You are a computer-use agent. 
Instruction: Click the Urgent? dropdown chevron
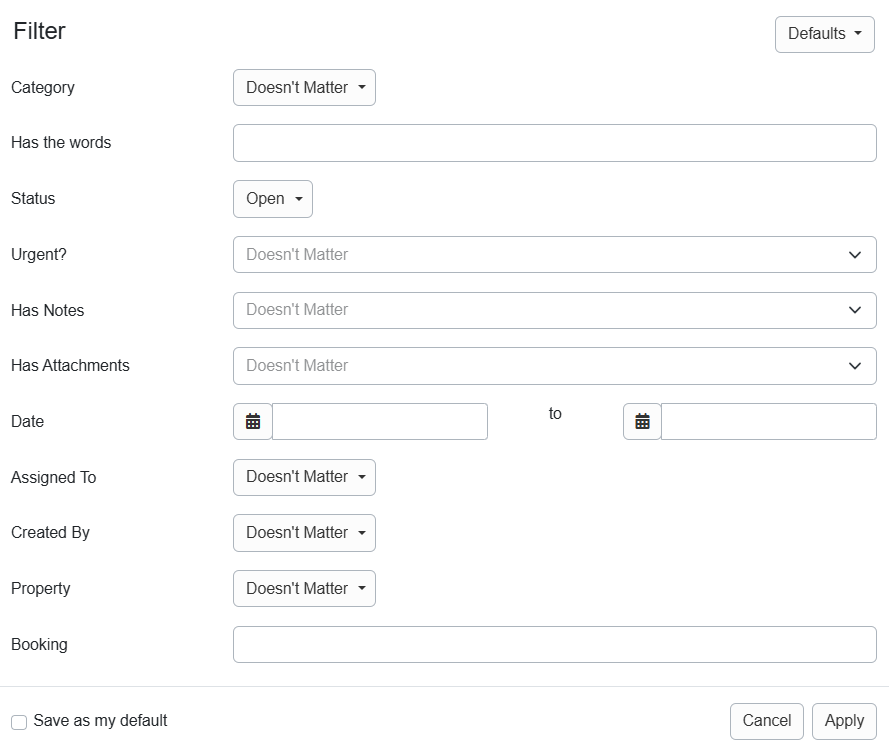[855, 254]
